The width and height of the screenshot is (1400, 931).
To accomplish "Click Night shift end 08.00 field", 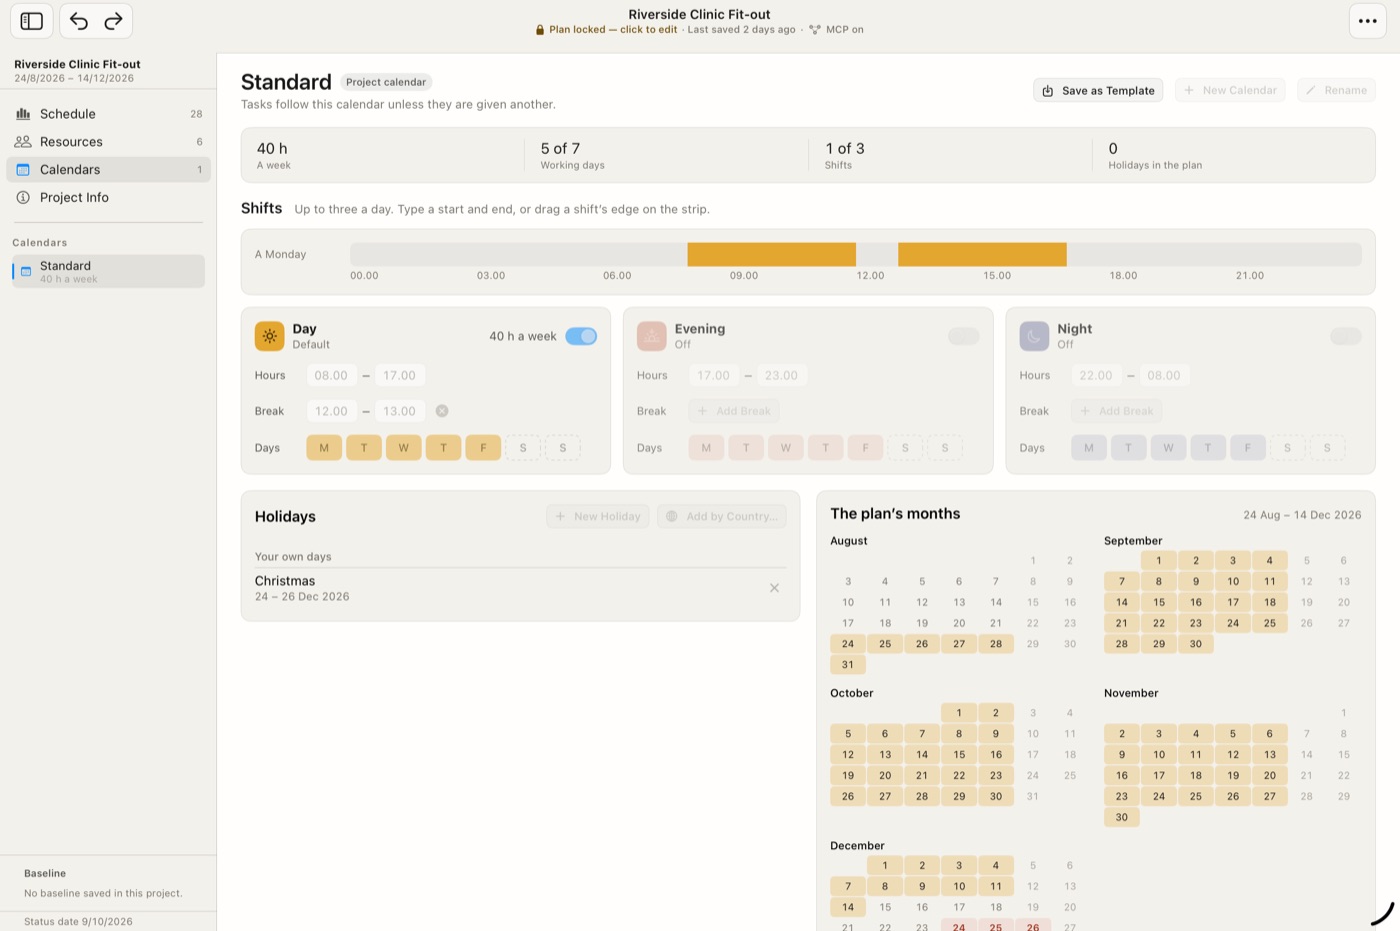I will pos(1164,376).
